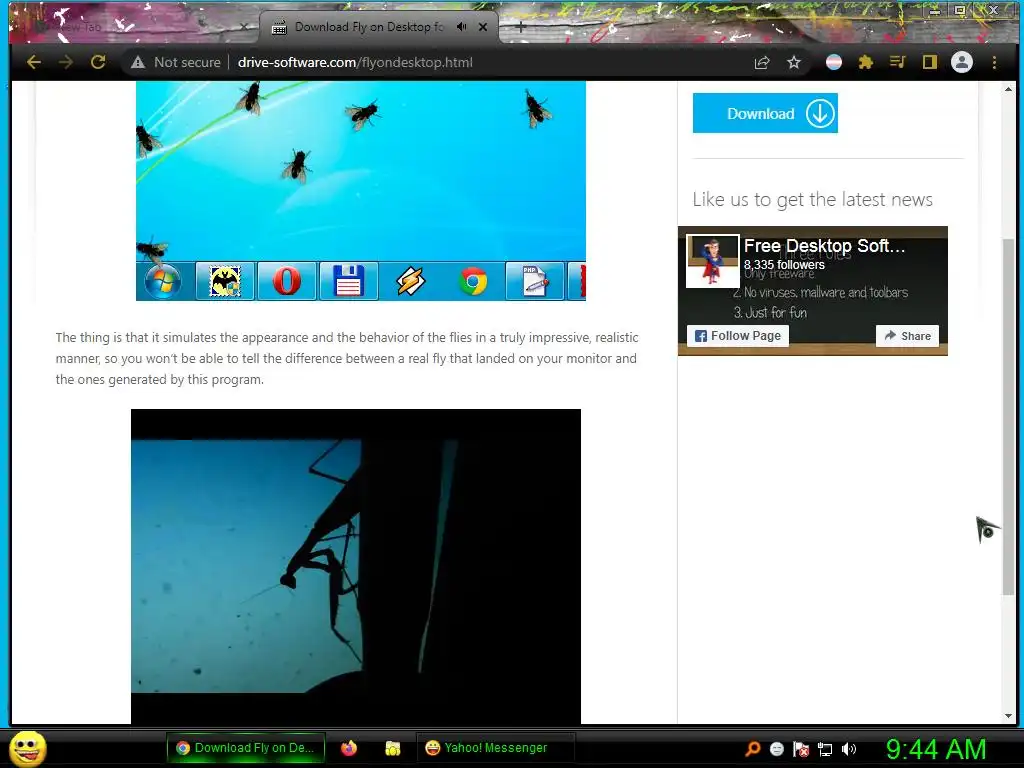Launch Firefox from the taskbar
This screenshot has width=1024, height=768.
pyautogui.click(x=349, y=748)
